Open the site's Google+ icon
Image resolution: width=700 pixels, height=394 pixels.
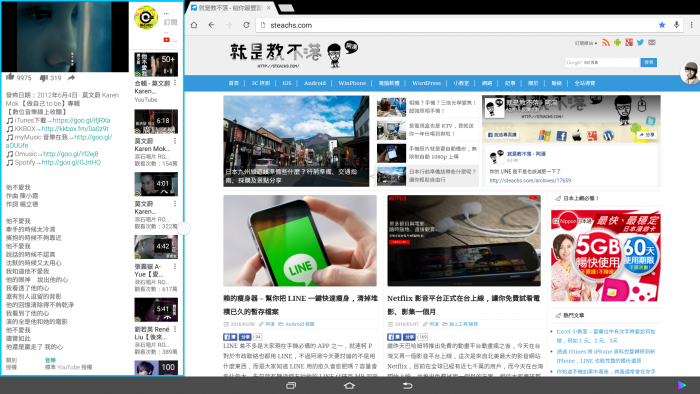[629, 42]
